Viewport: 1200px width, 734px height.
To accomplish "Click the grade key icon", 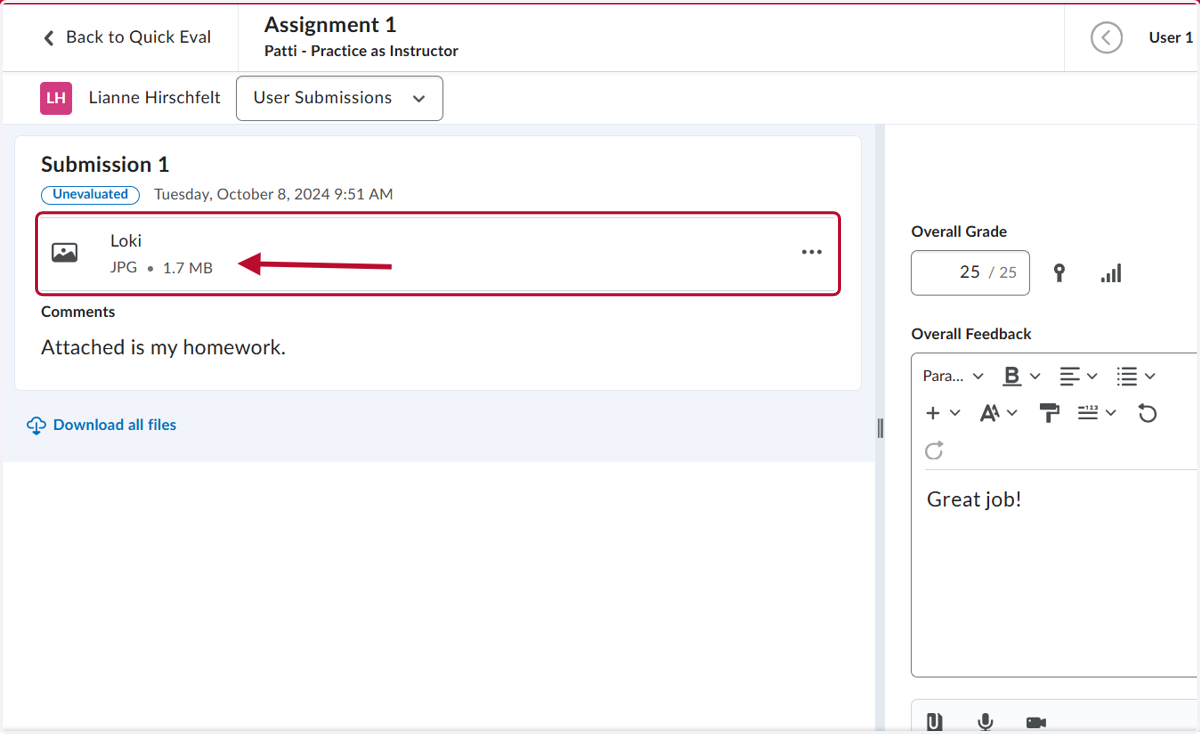I will click(x=1060, y=273).
